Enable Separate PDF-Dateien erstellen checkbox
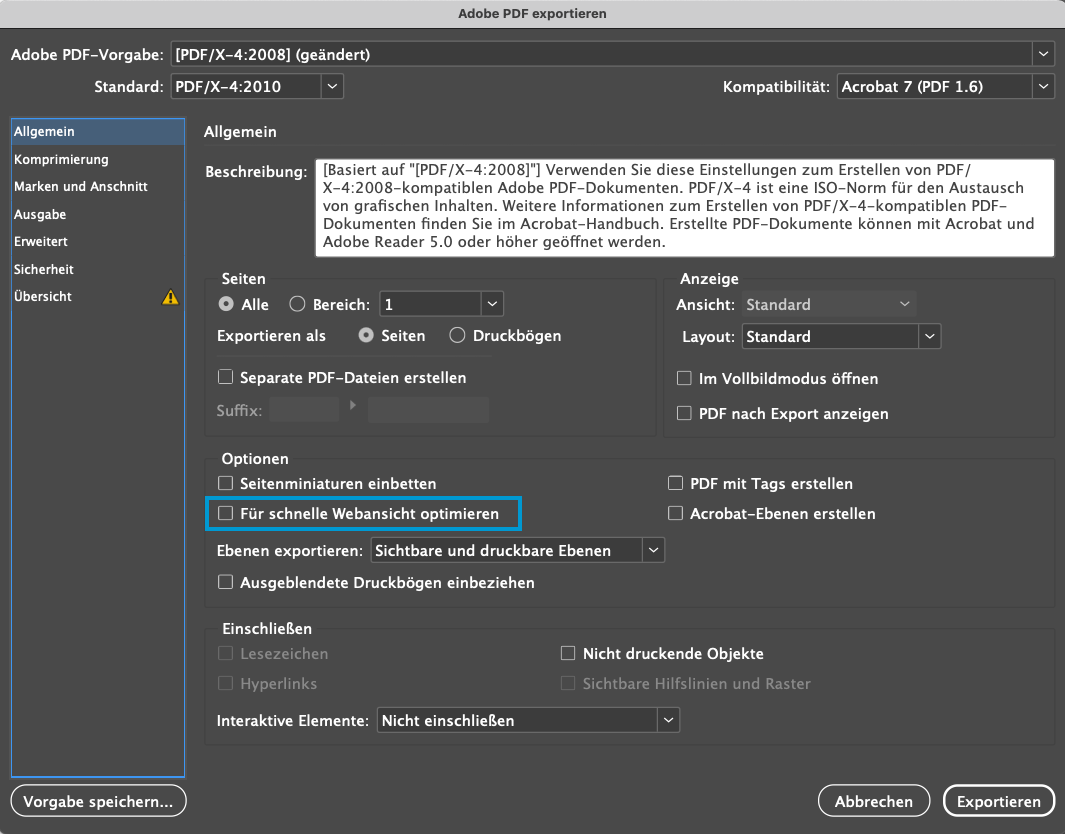The width and height of the screenshot is (1065, 834). [225, 377]
